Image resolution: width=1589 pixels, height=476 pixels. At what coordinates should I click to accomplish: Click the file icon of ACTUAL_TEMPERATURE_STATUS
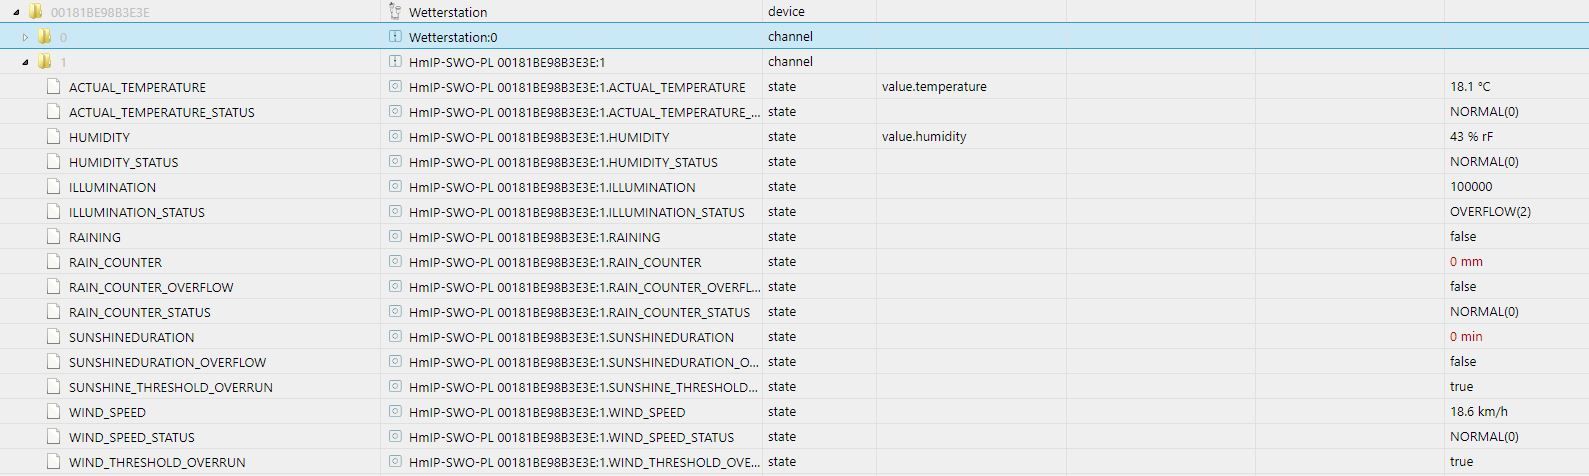54,112
